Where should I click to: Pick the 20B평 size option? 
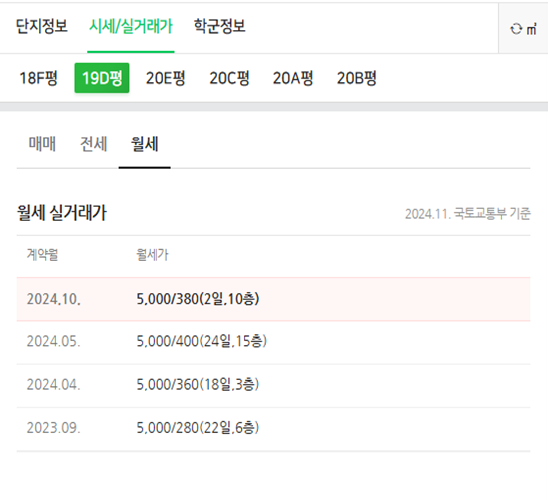point(356,78)
